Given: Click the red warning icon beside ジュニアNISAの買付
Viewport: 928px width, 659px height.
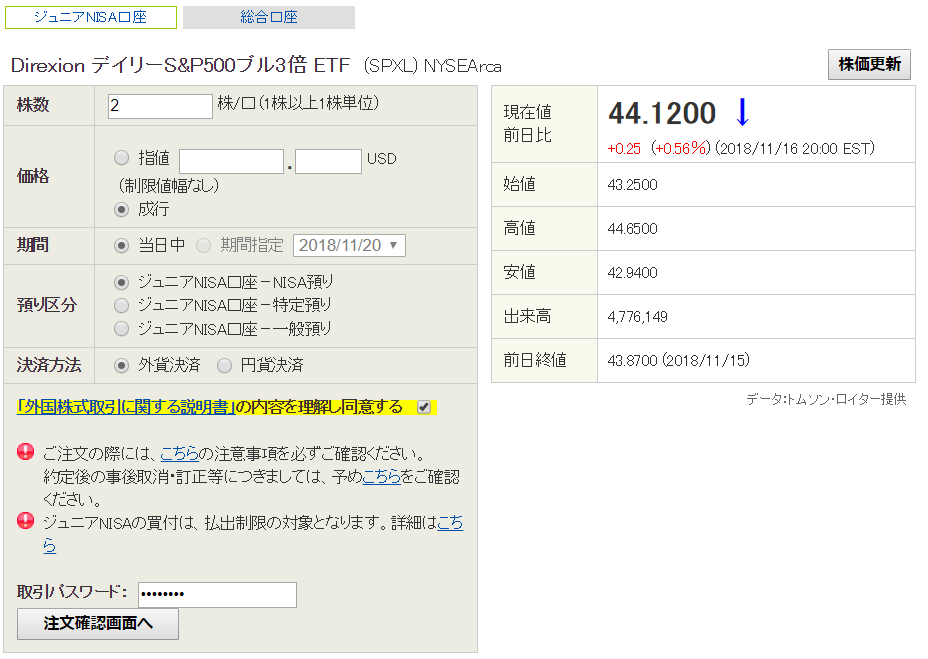Looking at the screenshot, I should [25, 520].
